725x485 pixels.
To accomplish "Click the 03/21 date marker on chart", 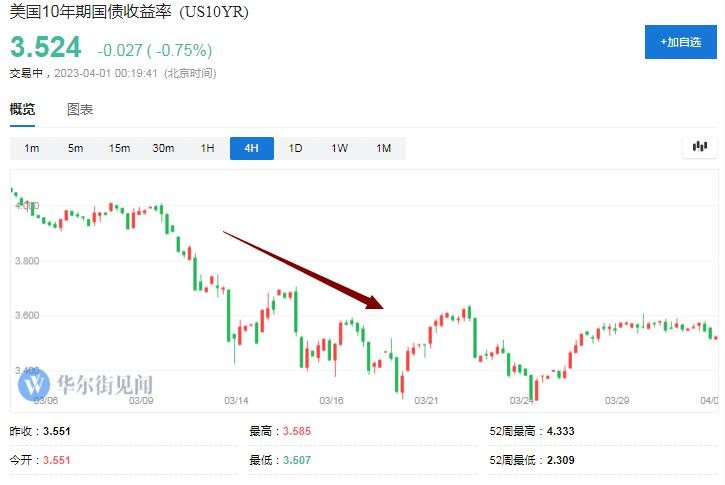I will [x=427, y=401].
